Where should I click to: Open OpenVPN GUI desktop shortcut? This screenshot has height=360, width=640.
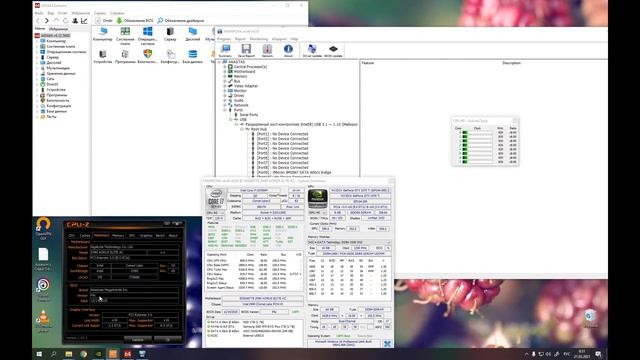pyautogui.click(x=43, y=229)
